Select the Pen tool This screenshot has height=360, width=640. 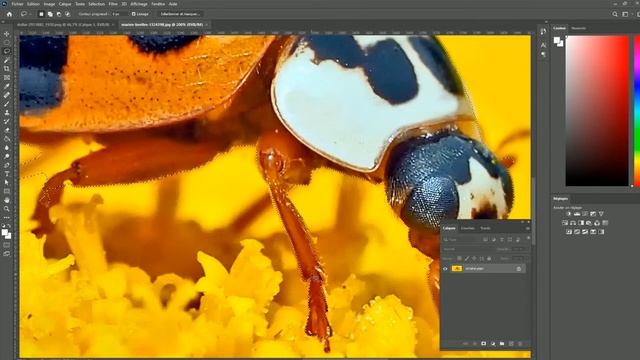(7, 165)
